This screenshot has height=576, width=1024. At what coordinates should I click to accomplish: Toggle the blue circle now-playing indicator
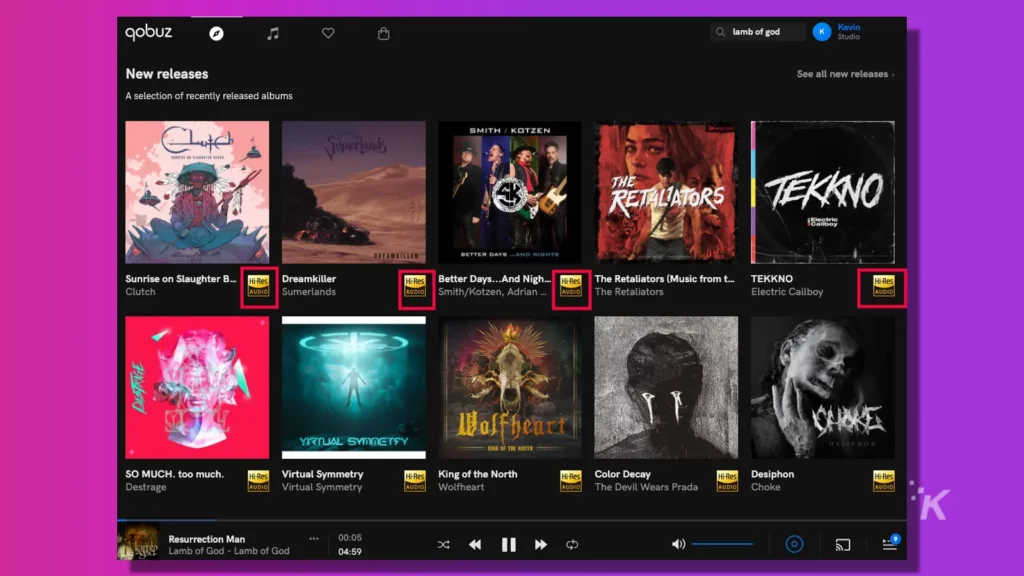coord(795,544)
